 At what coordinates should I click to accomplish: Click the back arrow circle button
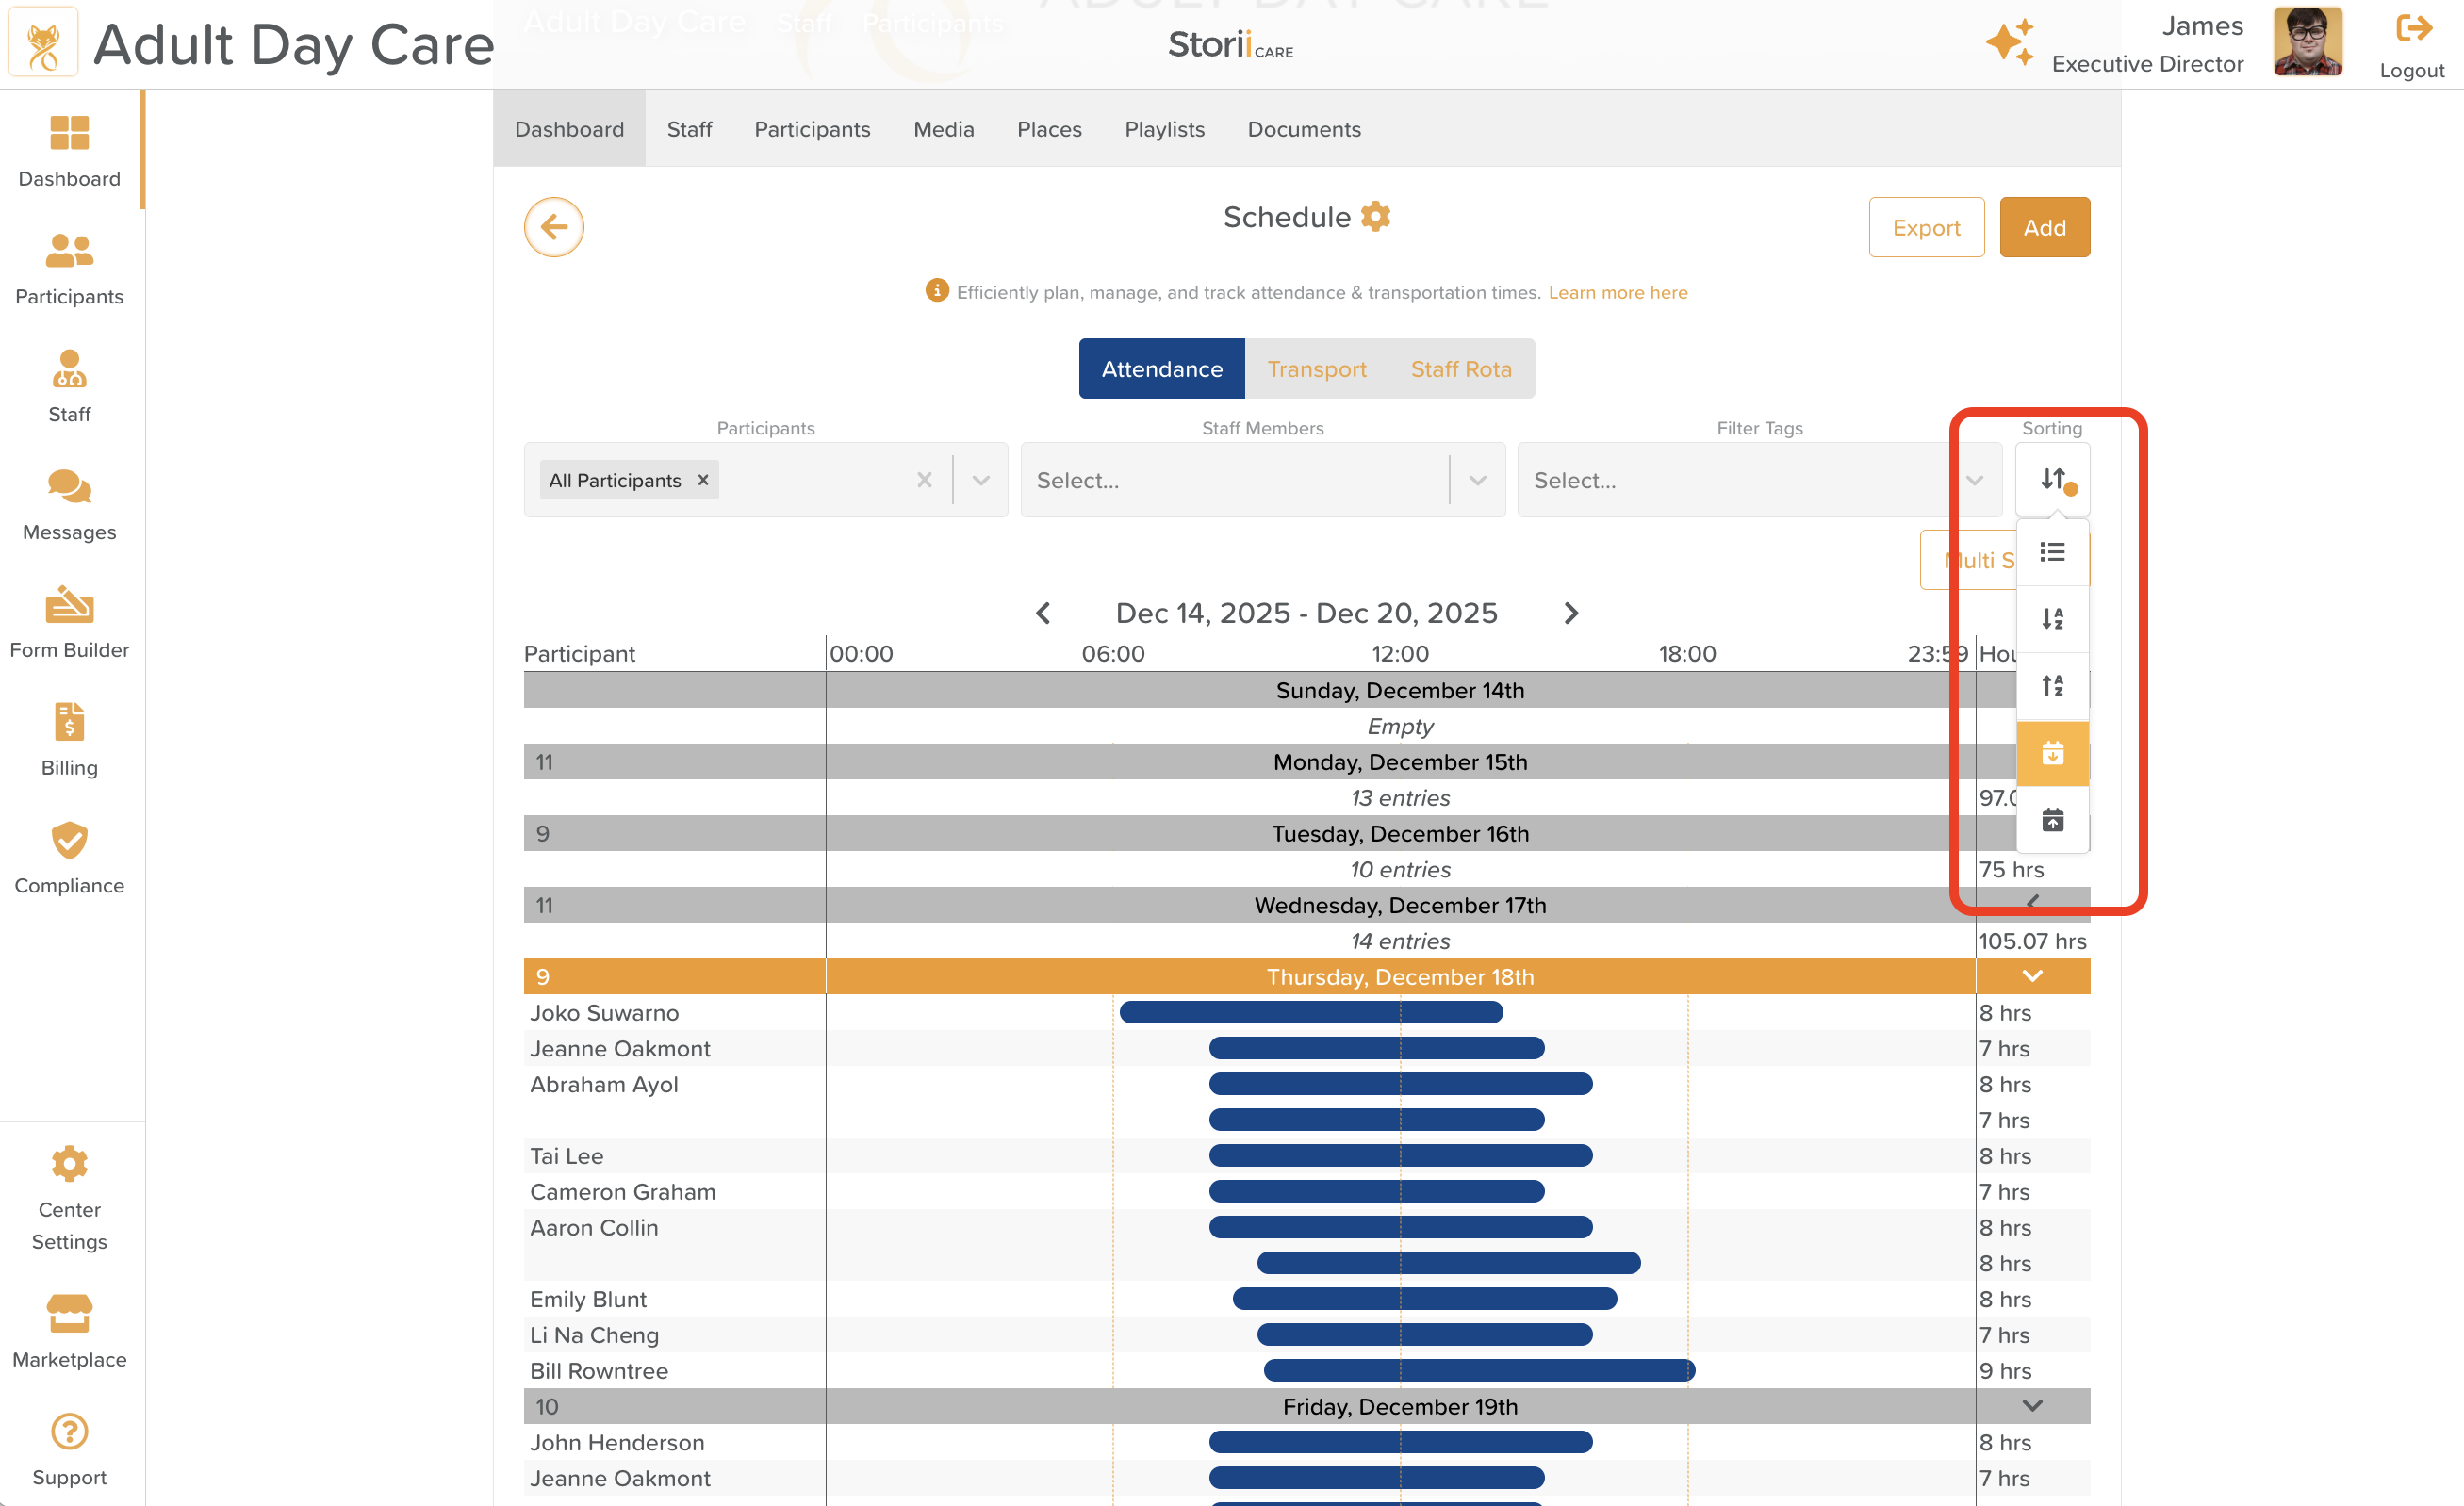(x=554, y=227)
